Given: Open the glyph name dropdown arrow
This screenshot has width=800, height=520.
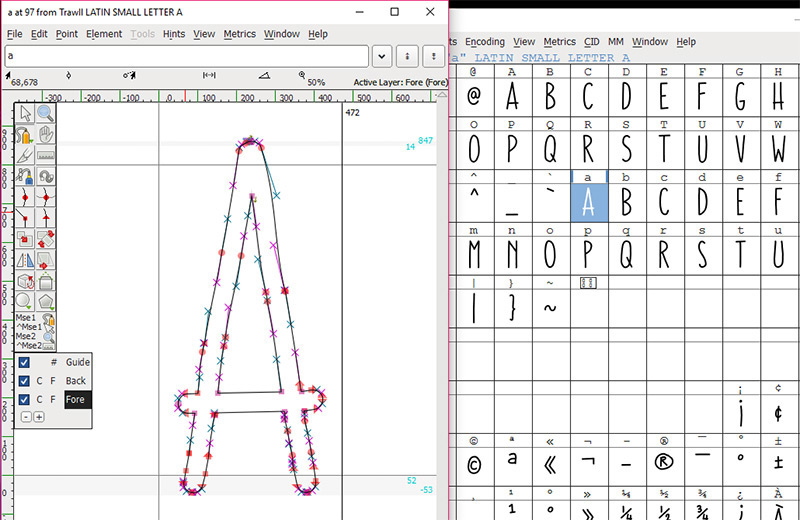Looking at the screenshot, I should pos(382,56).
